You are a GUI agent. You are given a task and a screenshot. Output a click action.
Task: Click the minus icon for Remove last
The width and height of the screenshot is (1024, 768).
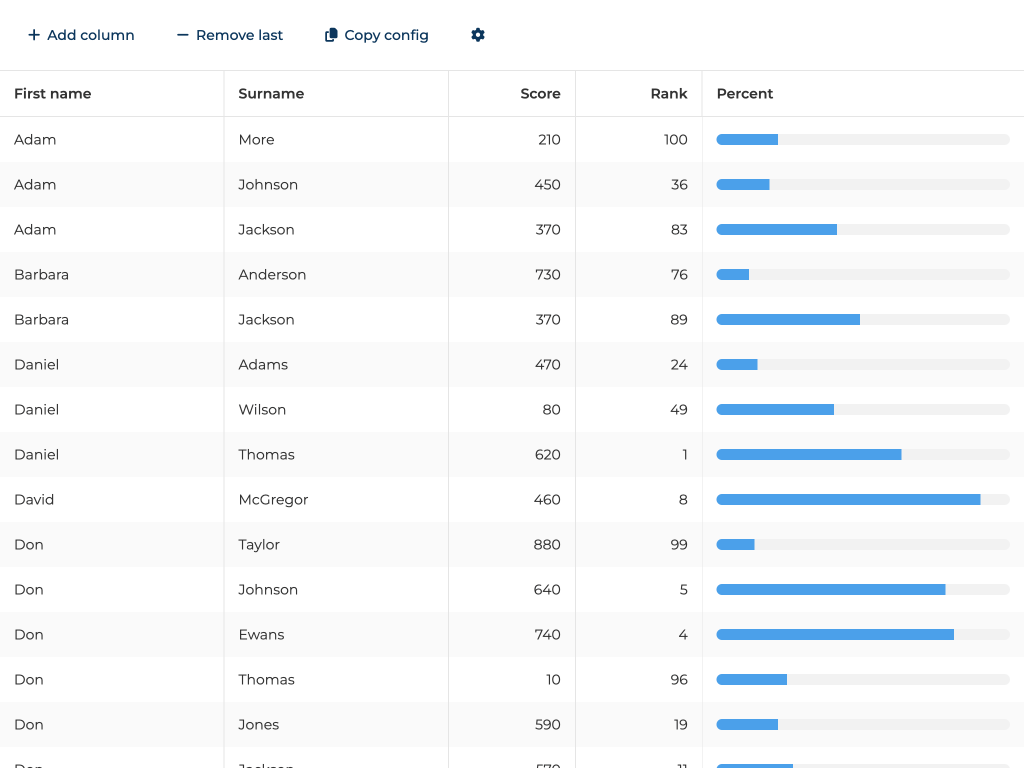coord(182,35)
